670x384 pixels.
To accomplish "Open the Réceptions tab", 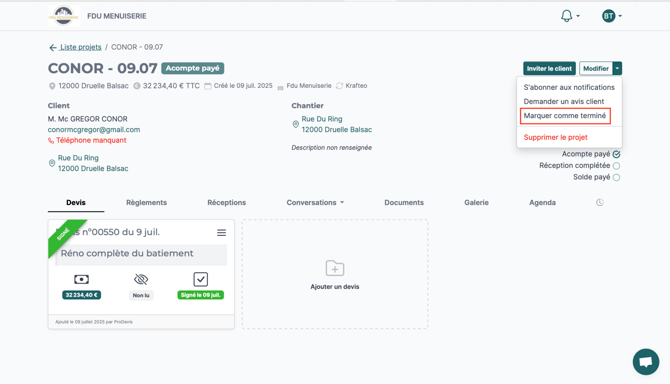I will [x=226, y=202].
